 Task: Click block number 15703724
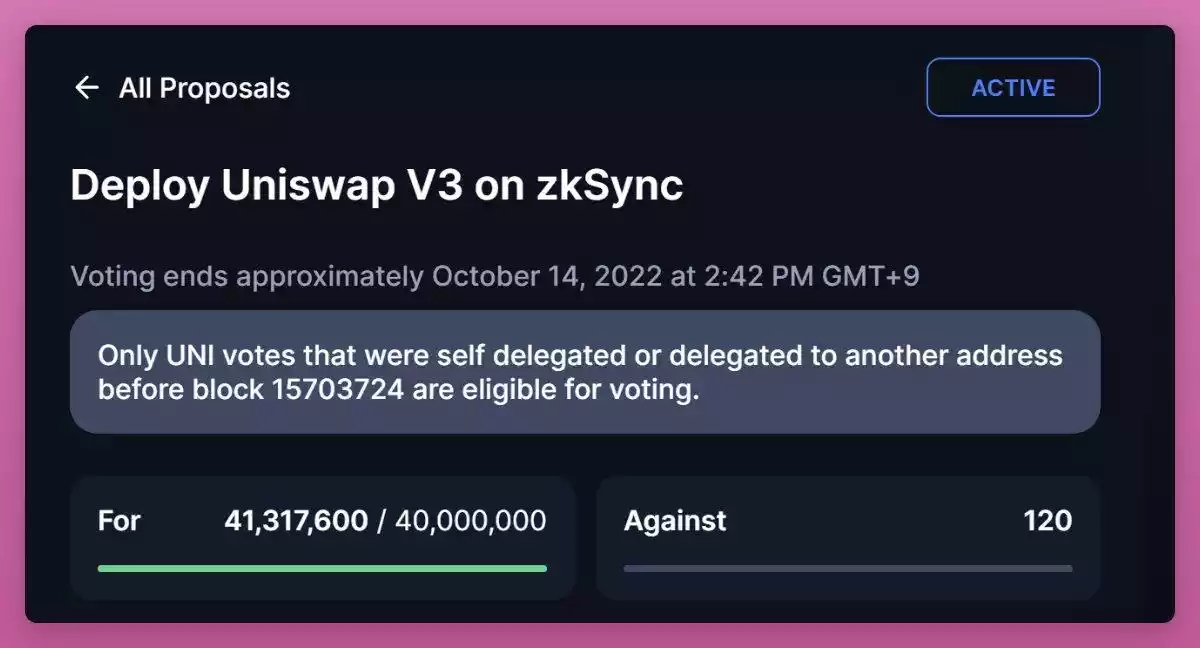tap(337, 390)
